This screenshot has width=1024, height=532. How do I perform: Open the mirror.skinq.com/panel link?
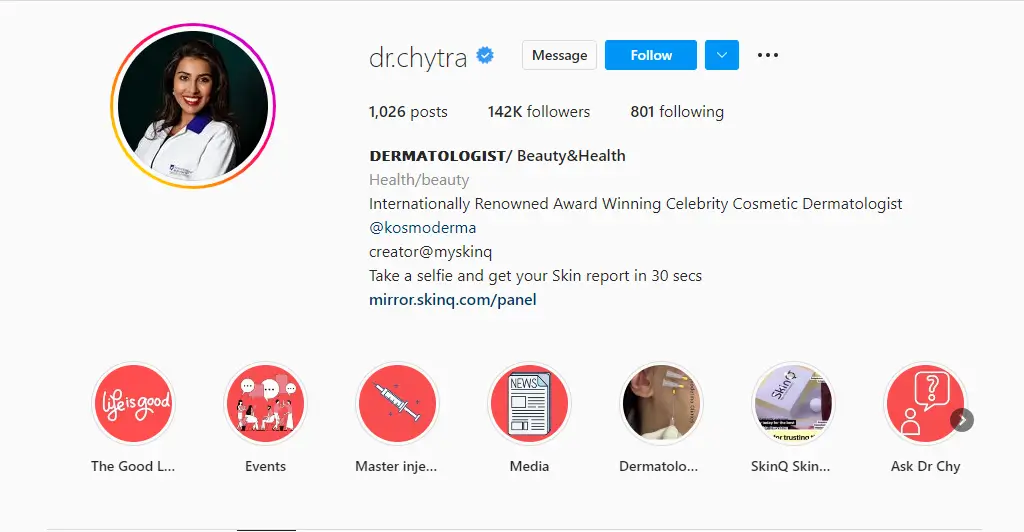pos(453,300)
